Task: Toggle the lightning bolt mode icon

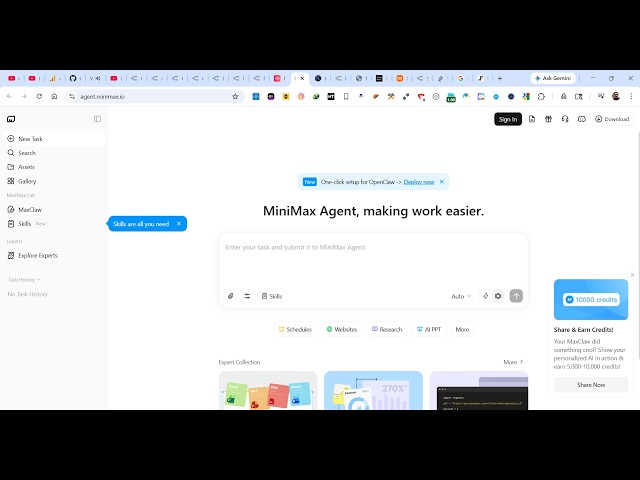Action: (x=485, y=296)
